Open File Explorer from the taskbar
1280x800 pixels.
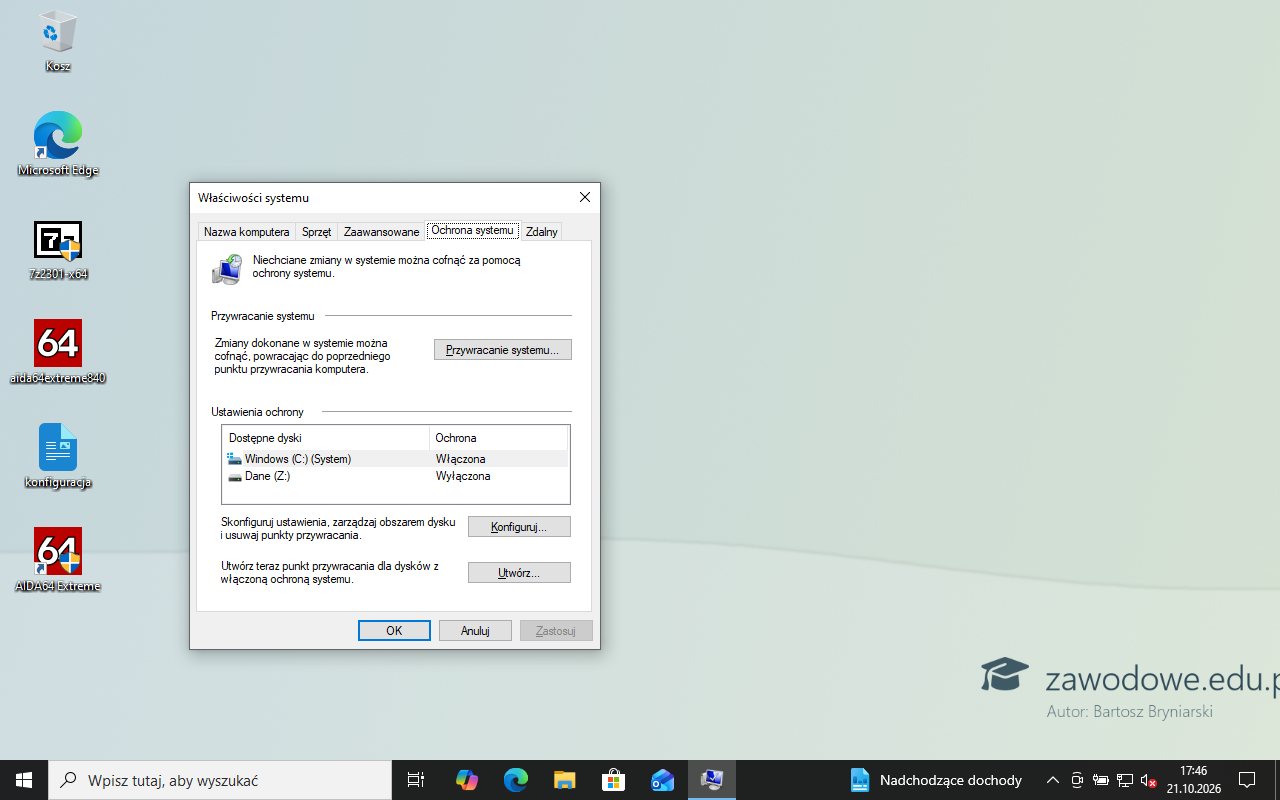pos(565,780)
